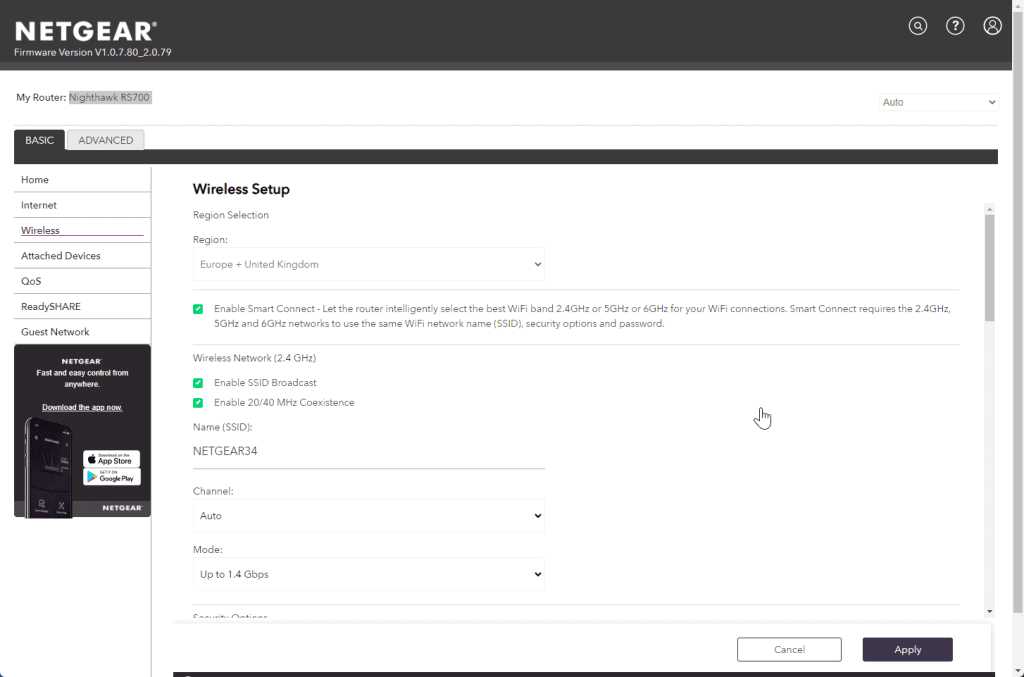Open the help question mark icon
1024x677 pixels.
pyautogui.click(x=955, y=26)
